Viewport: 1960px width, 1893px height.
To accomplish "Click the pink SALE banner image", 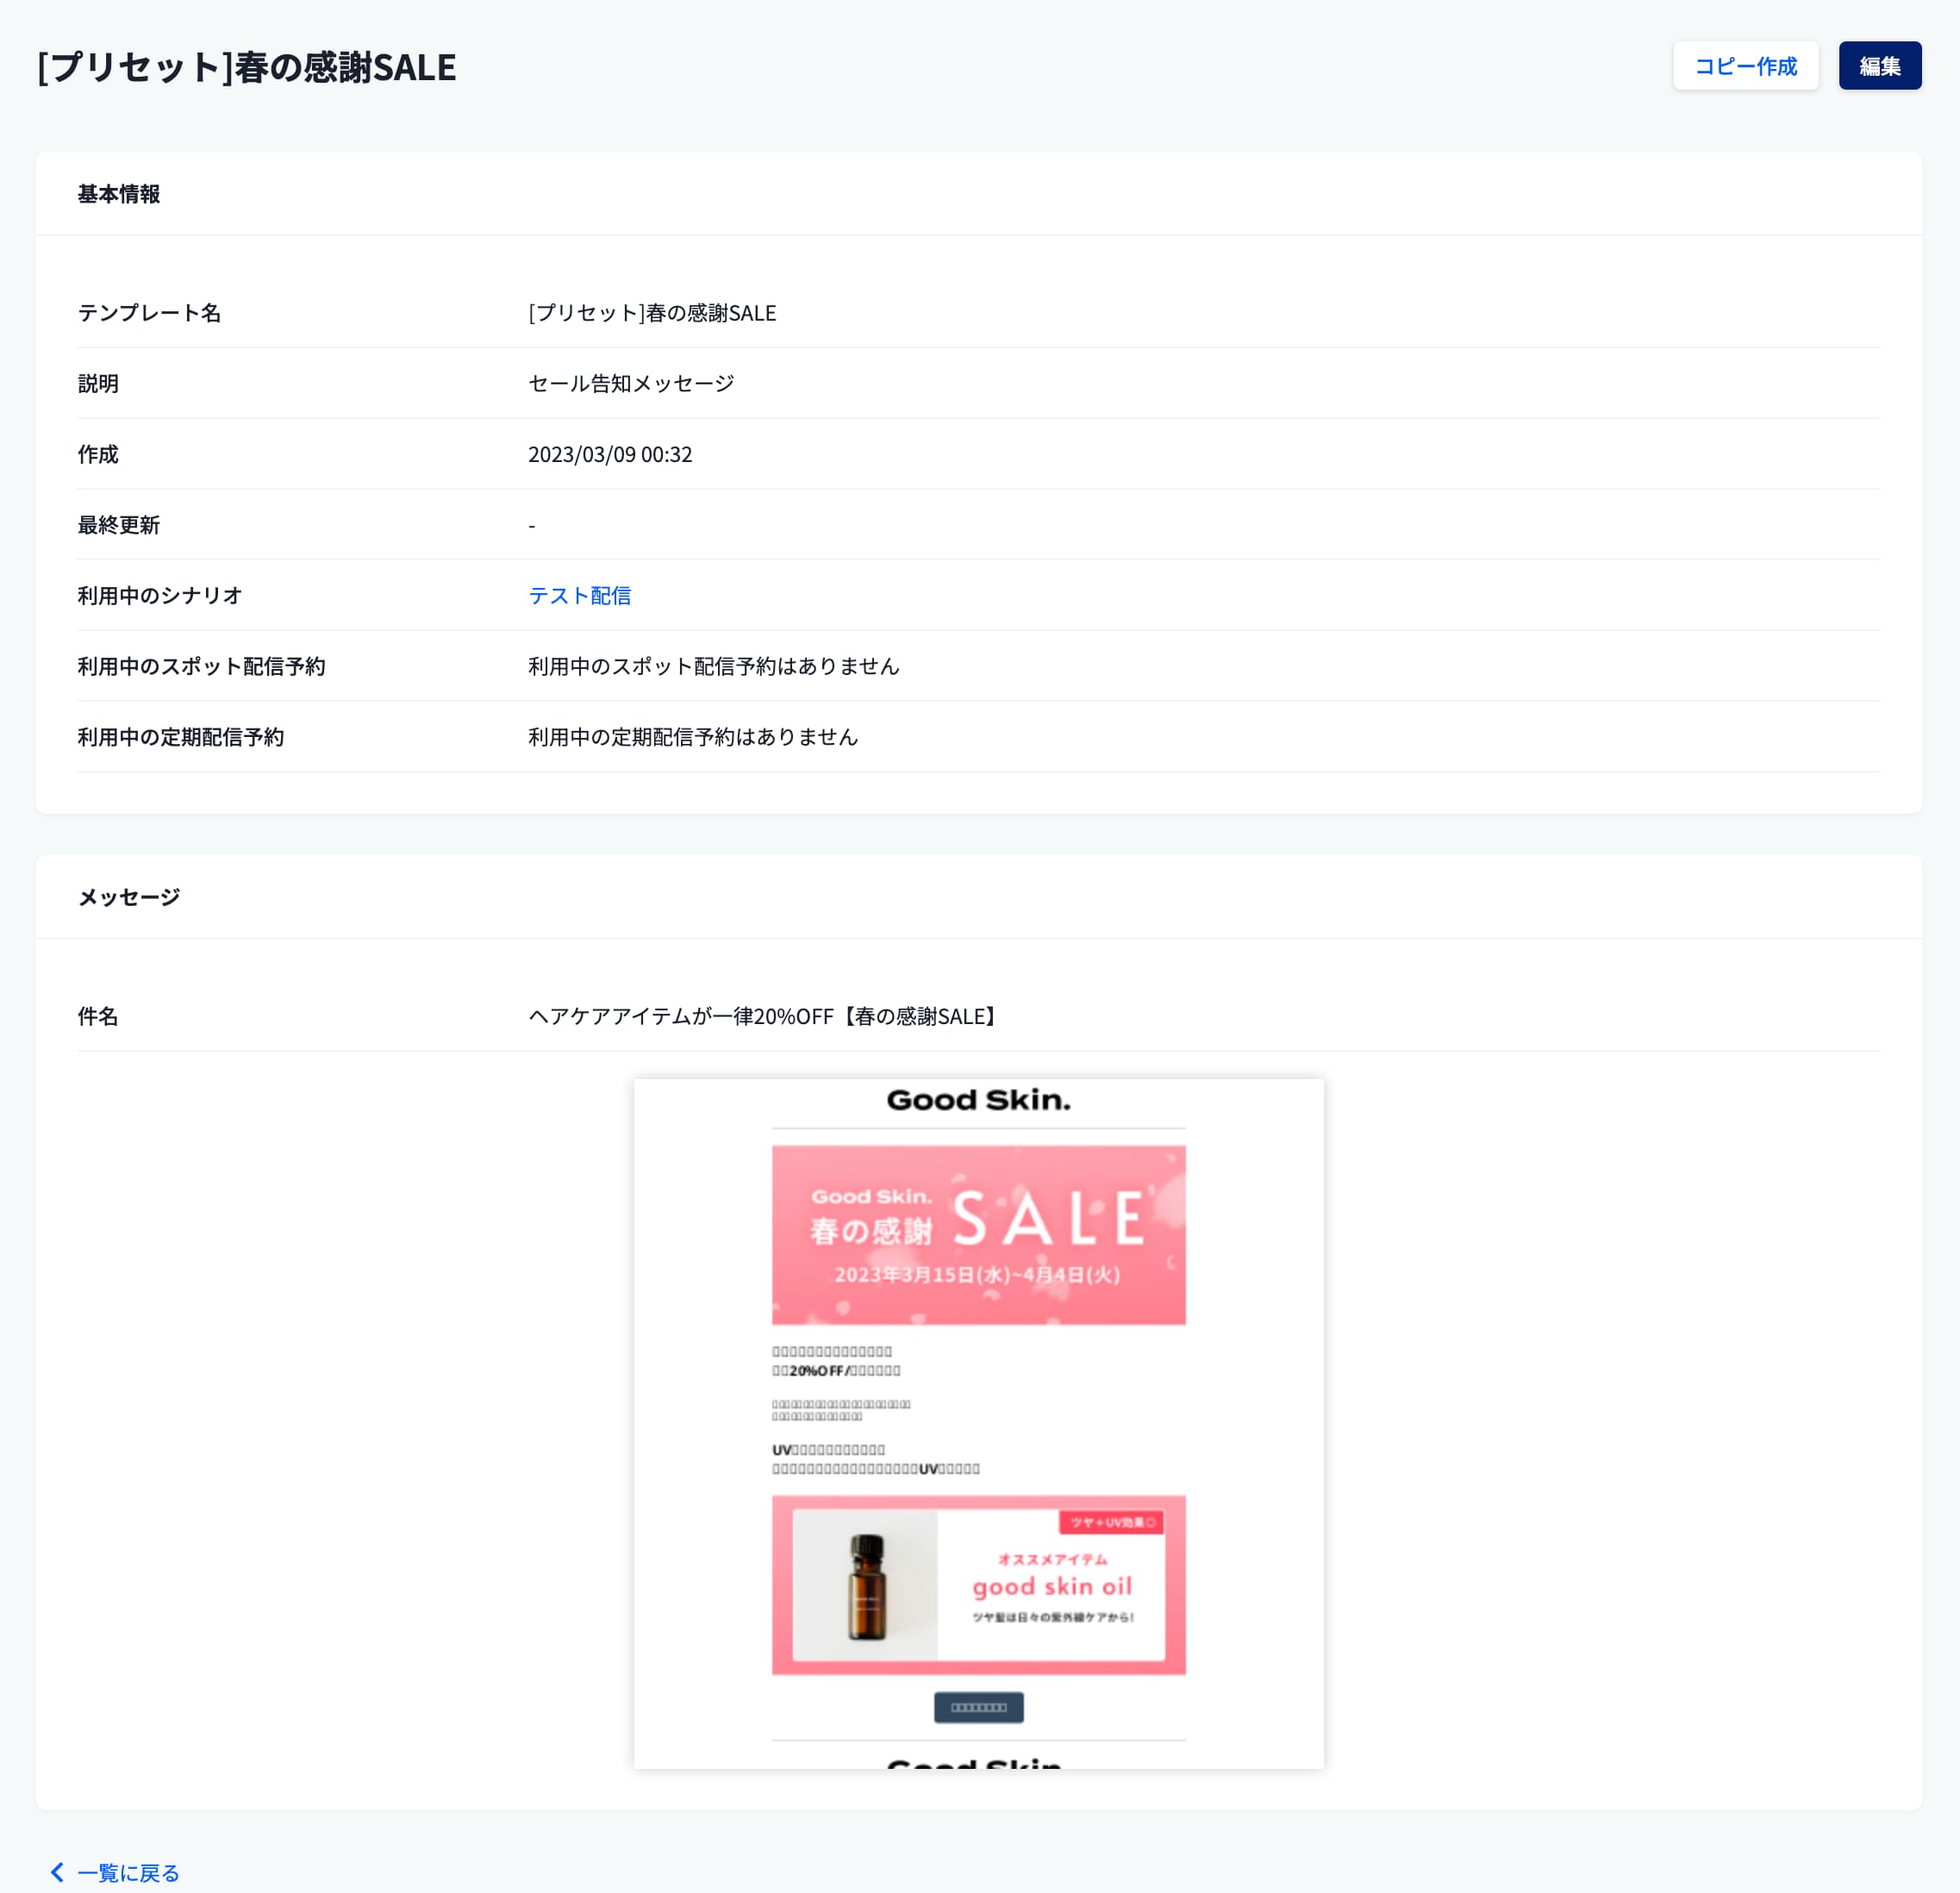I will tap(977, 1234).
